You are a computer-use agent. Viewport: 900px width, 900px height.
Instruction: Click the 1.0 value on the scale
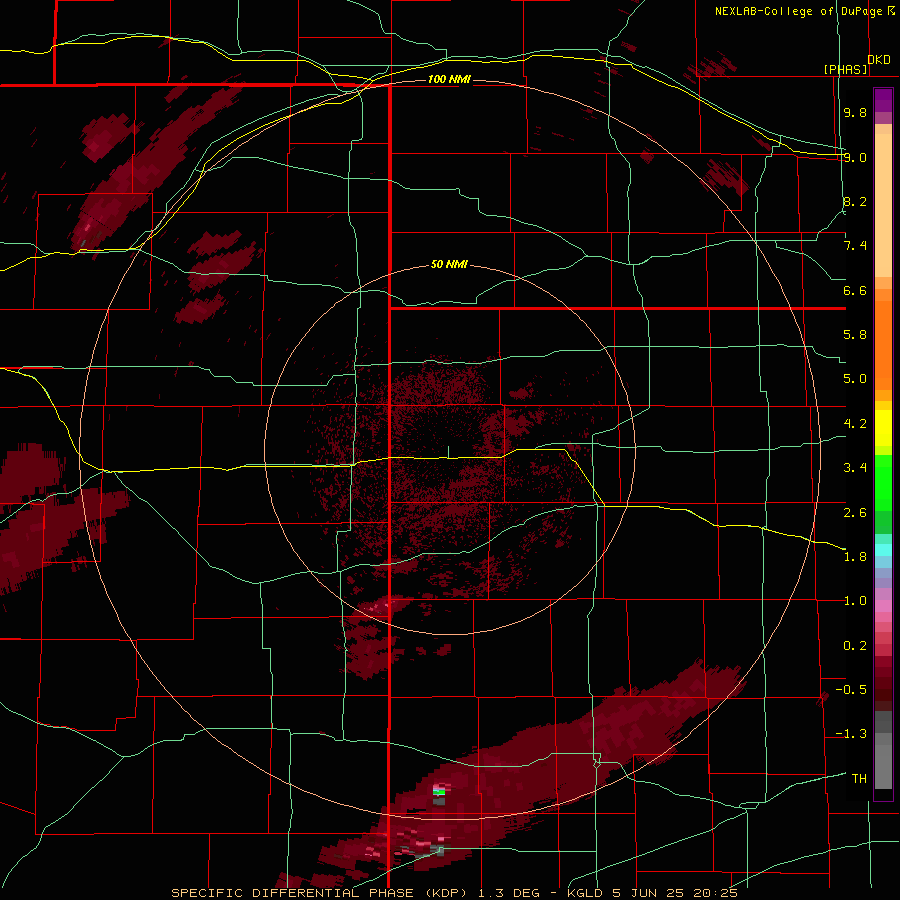pyautogui.click(x=855, y=601)
